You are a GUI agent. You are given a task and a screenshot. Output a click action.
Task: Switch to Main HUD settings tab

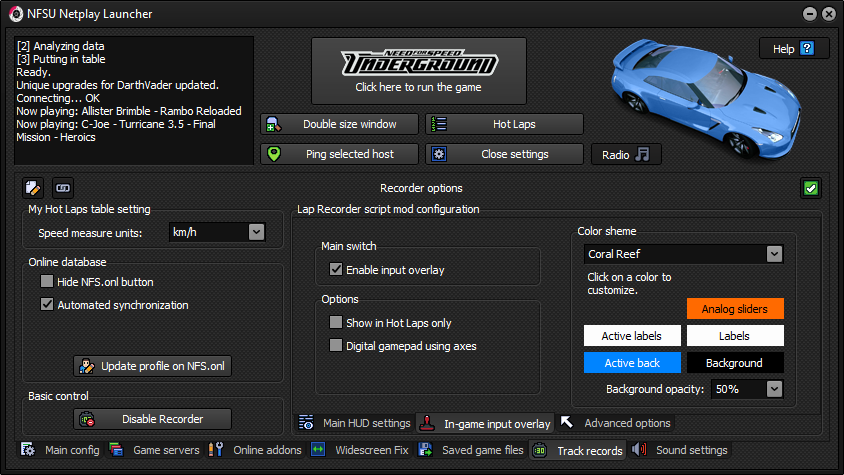pyautogui.click(x=355, y=423)
